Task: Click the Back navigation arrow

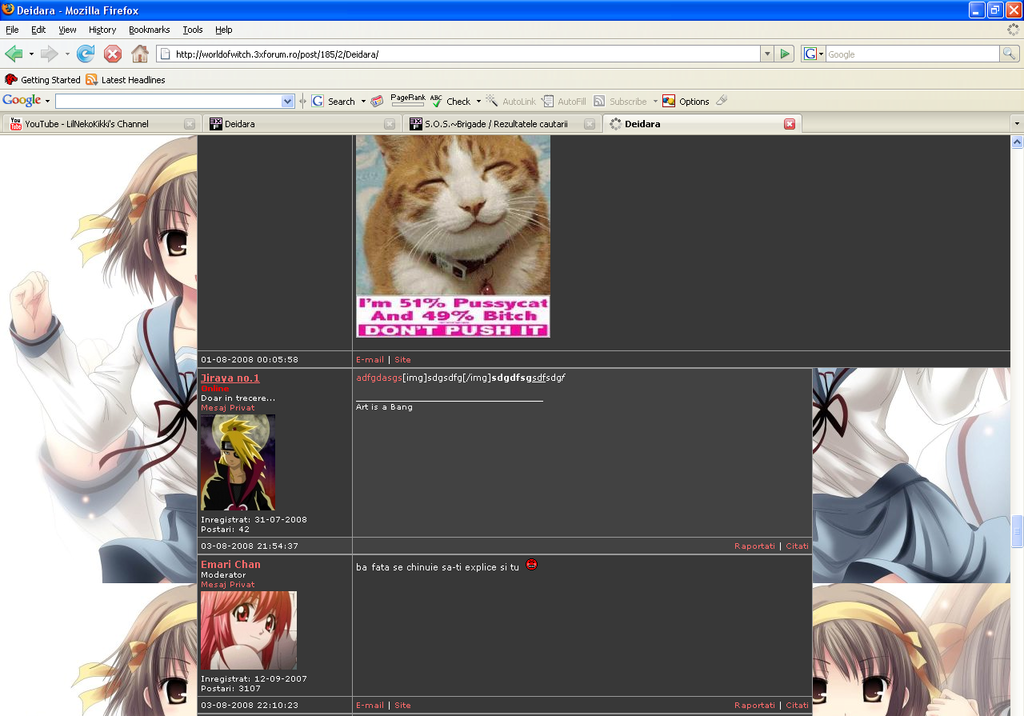Action: (x=14, y=54)
